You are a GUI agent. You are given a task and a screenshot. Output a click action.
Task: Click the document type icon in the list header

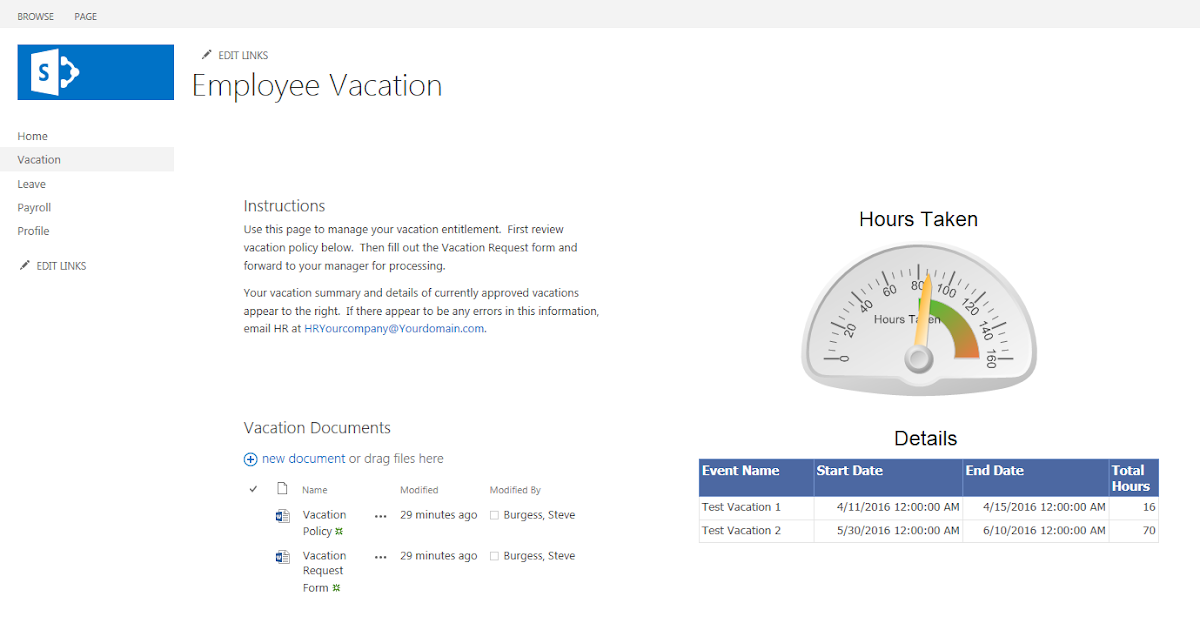point(283,489)
